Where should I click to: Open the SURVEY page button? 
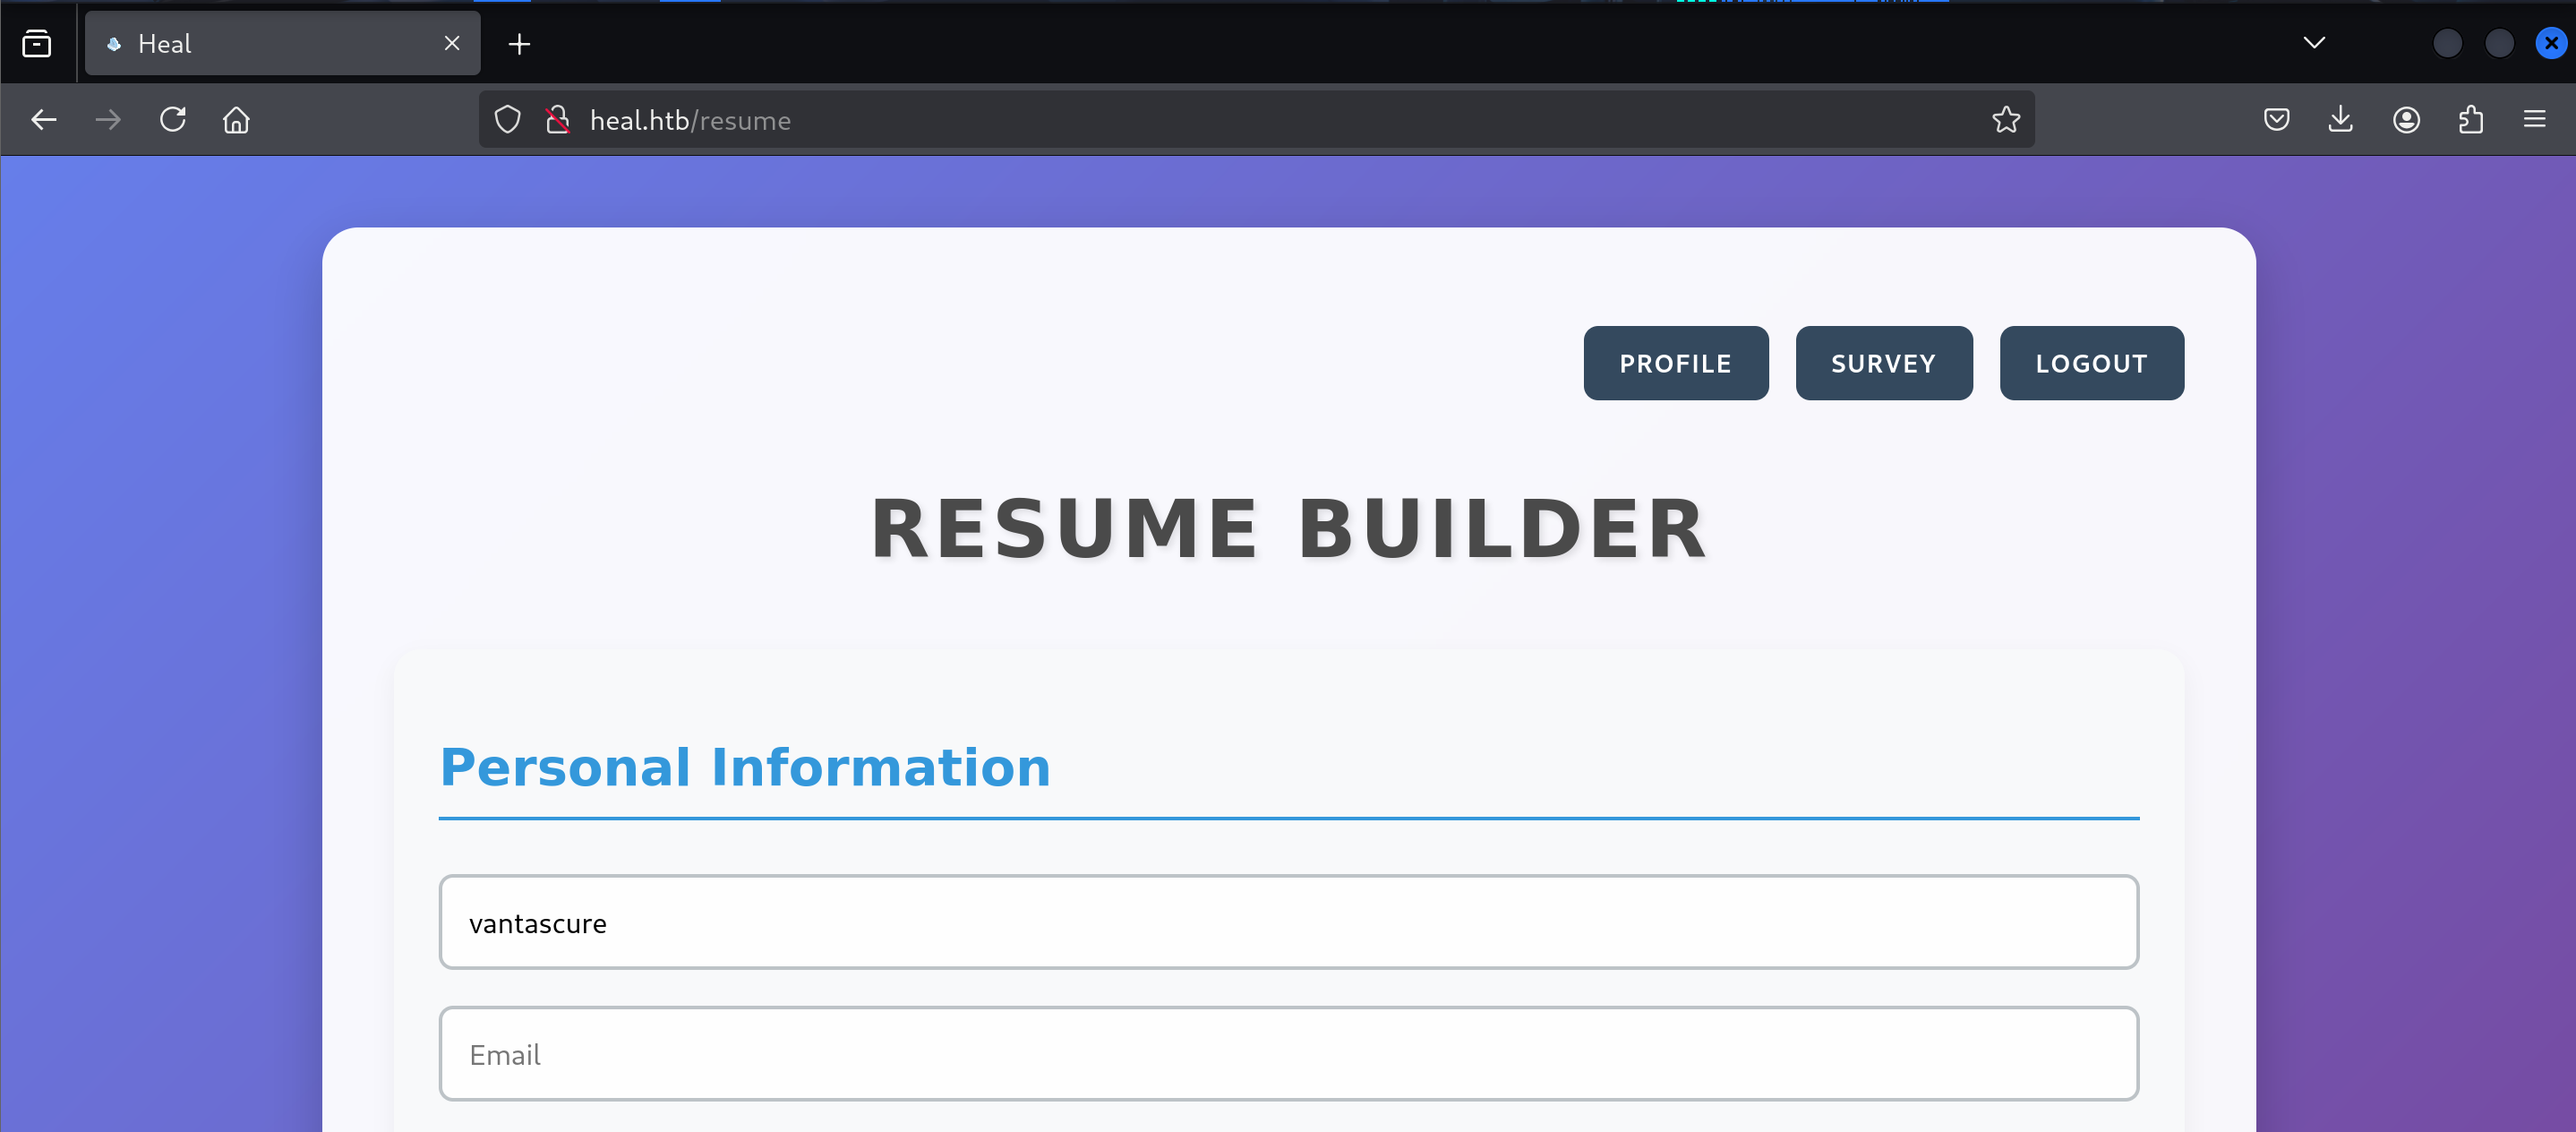coord(1883,363)
